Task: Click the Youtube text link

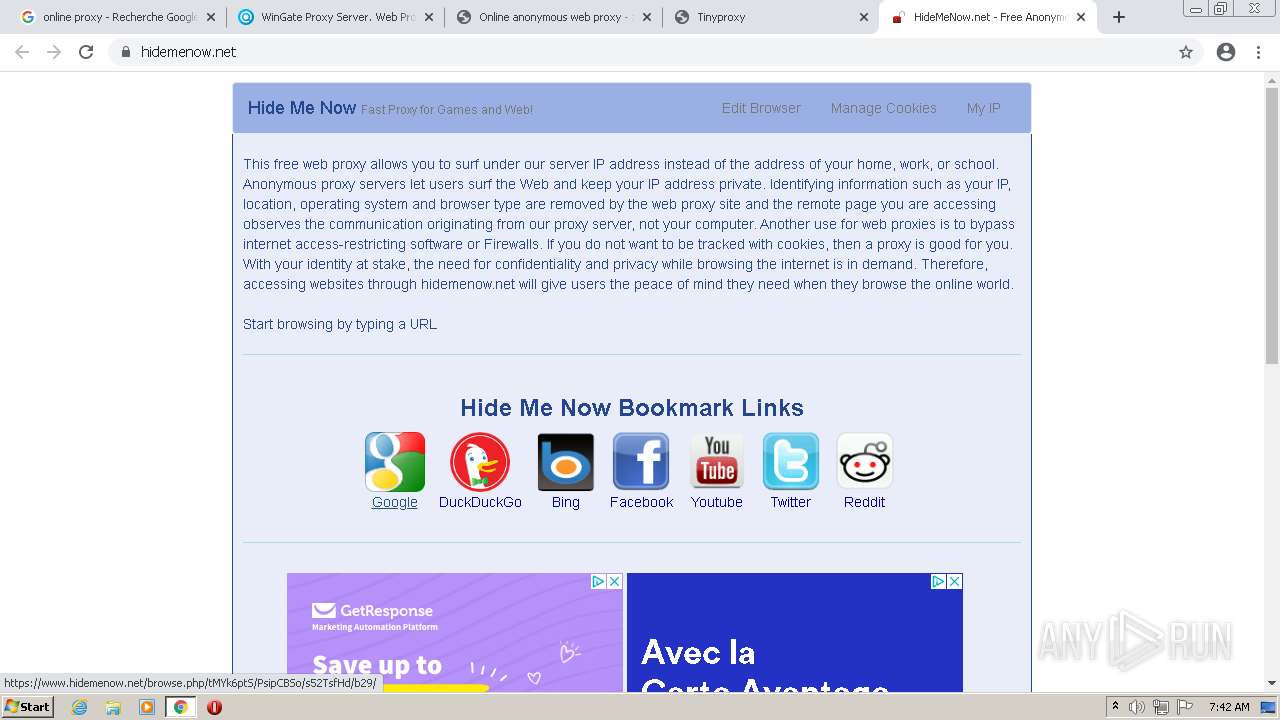Action: 717,502
